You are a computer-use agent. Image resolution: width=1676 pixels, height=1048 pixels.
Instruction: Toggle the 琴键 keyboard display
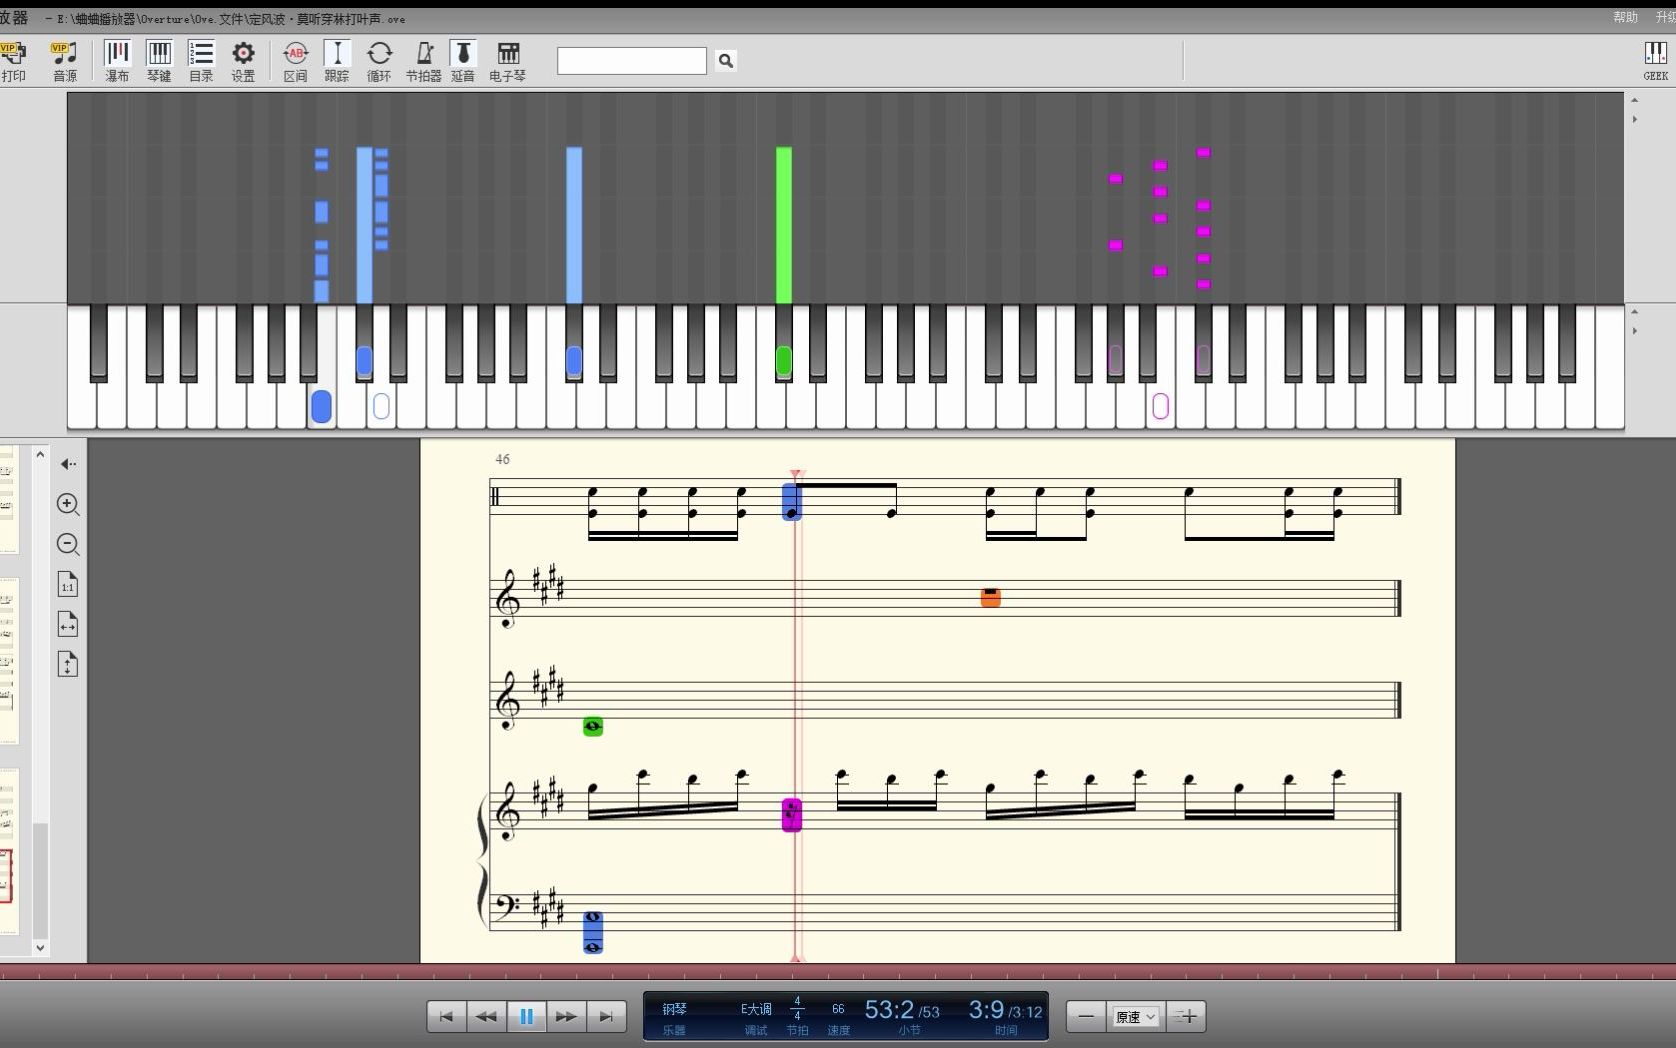coord(159,61)
